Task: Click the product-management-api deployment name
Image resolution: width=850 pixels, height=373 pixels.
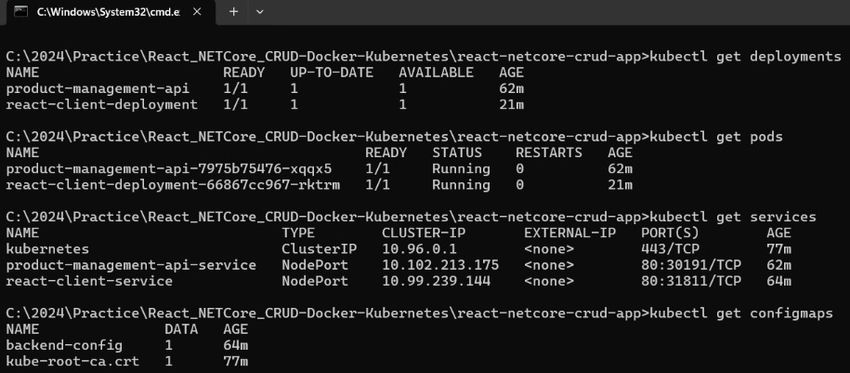Action: click(98, 89)
